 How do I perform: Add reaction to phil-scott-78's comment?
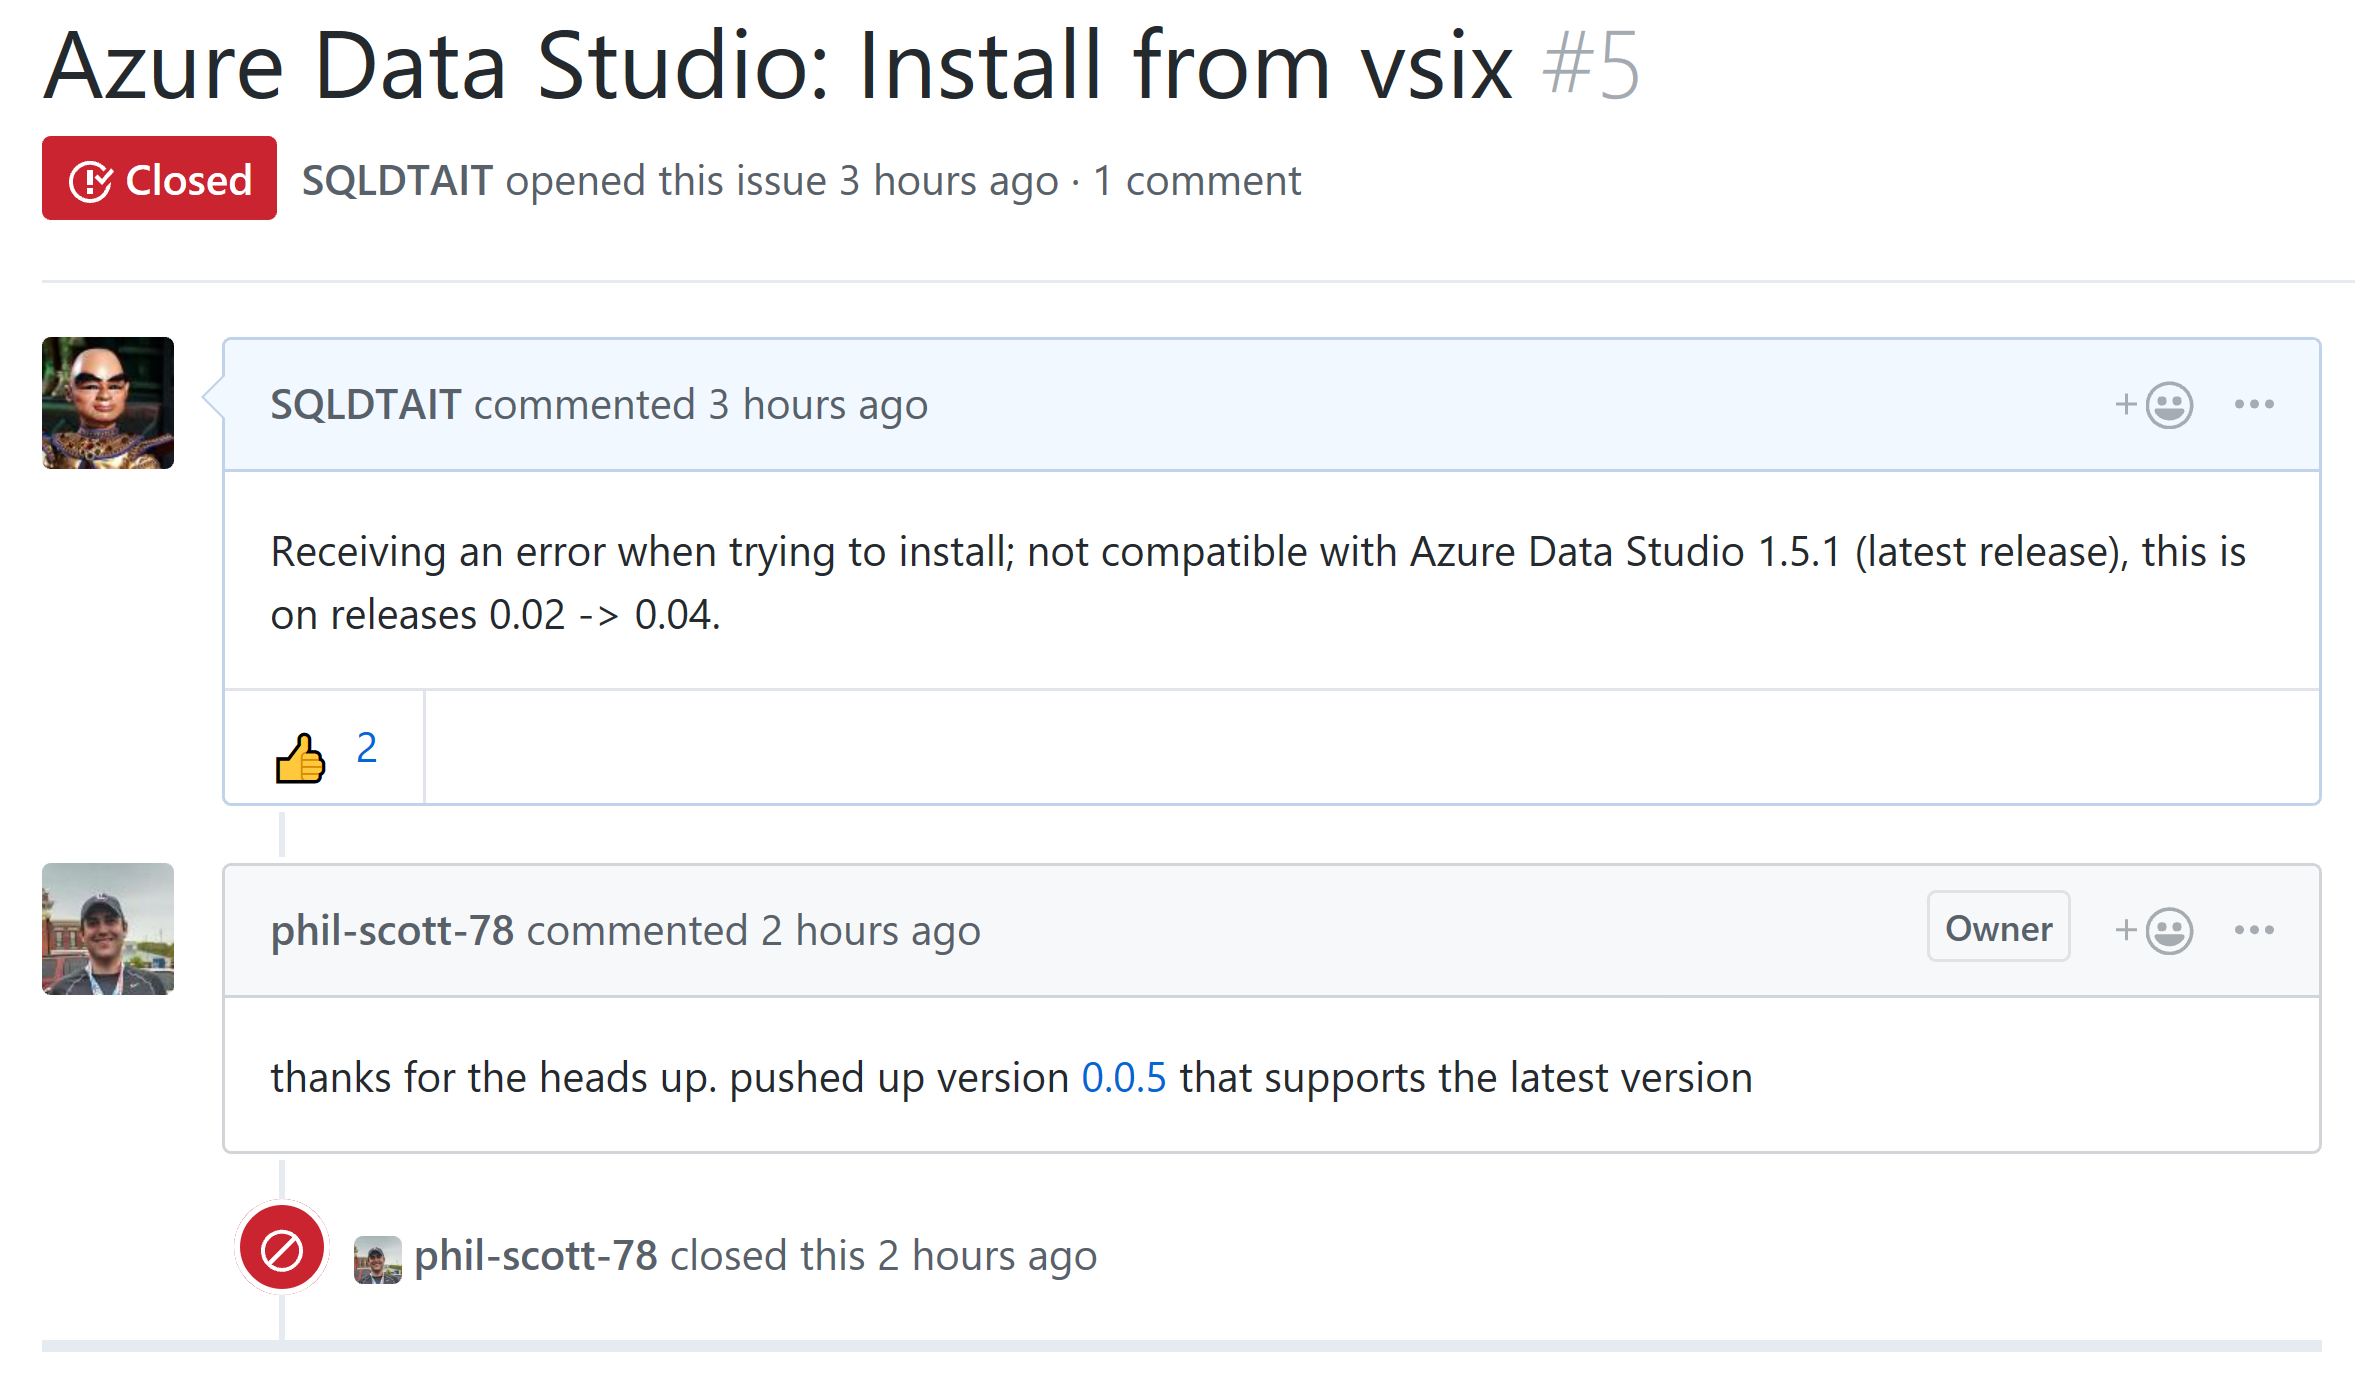(x=2154, y=931)
